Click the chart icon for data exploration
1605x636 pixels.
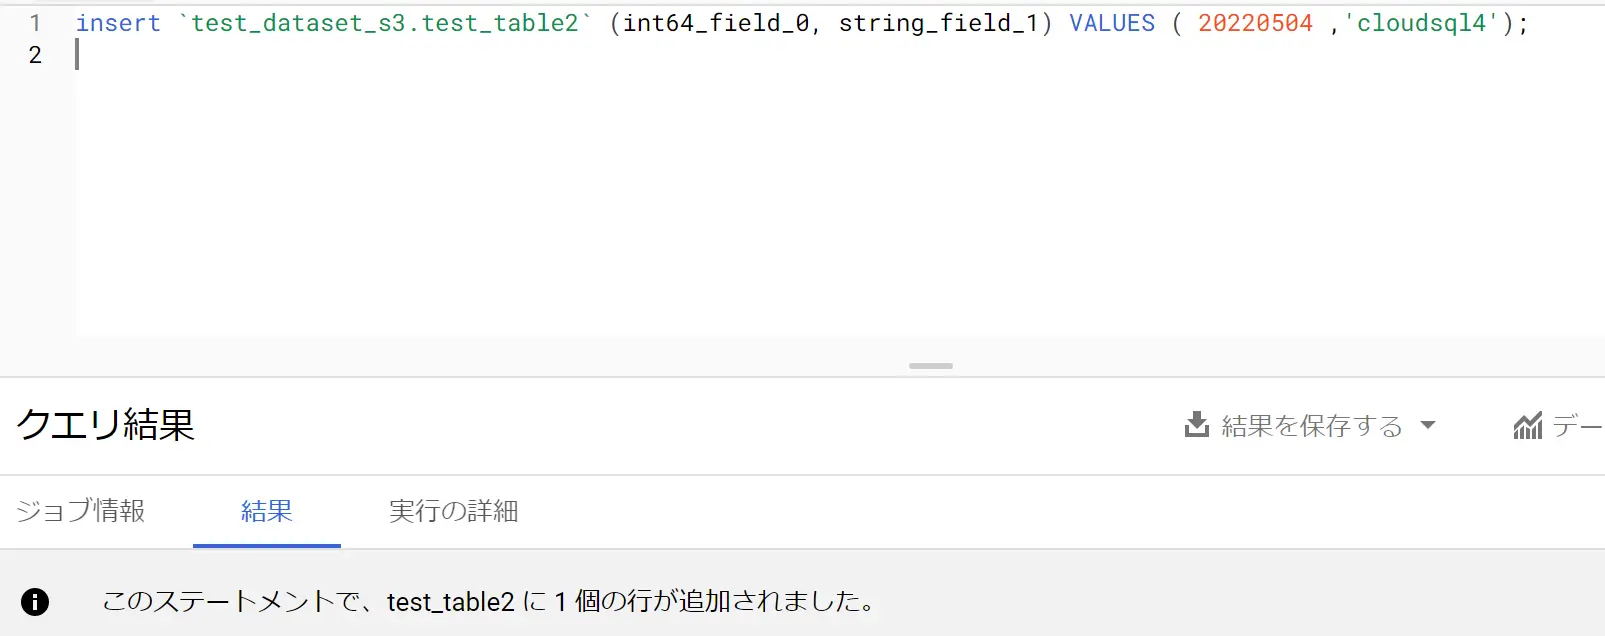pyautogui.click(x=1527, y=426)
